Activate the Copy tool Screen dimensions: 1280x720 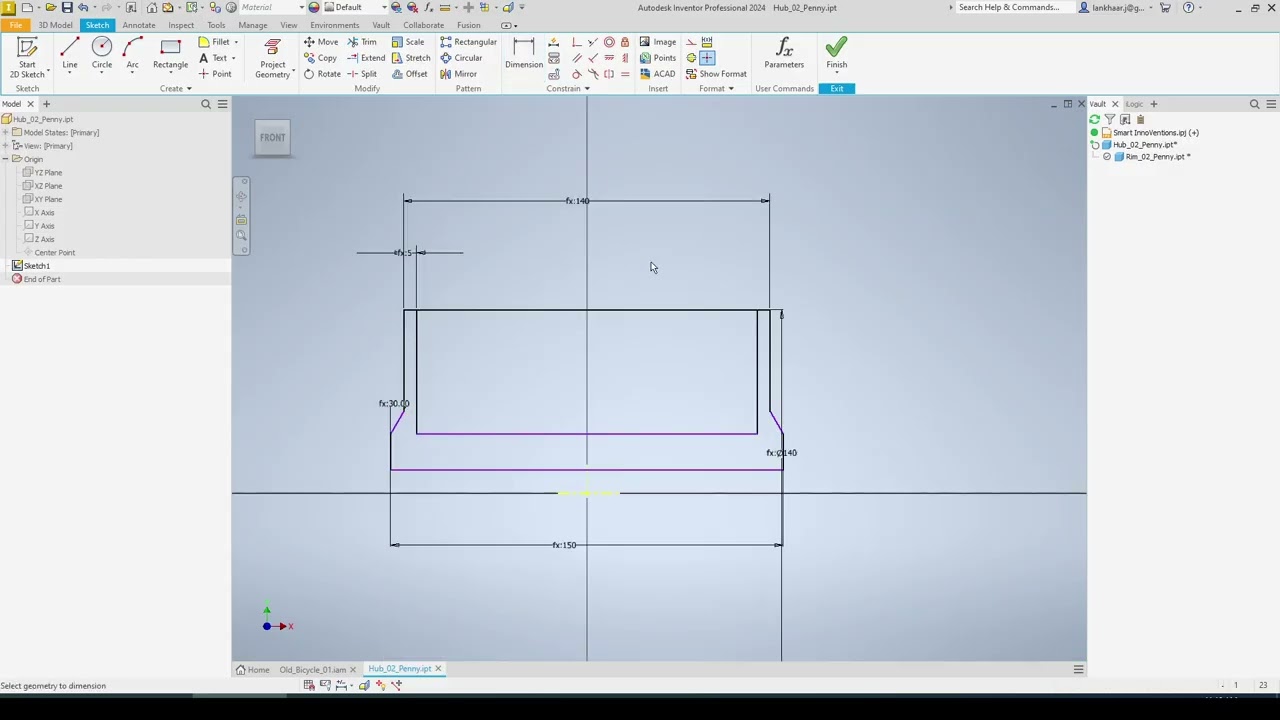point(320,58)
